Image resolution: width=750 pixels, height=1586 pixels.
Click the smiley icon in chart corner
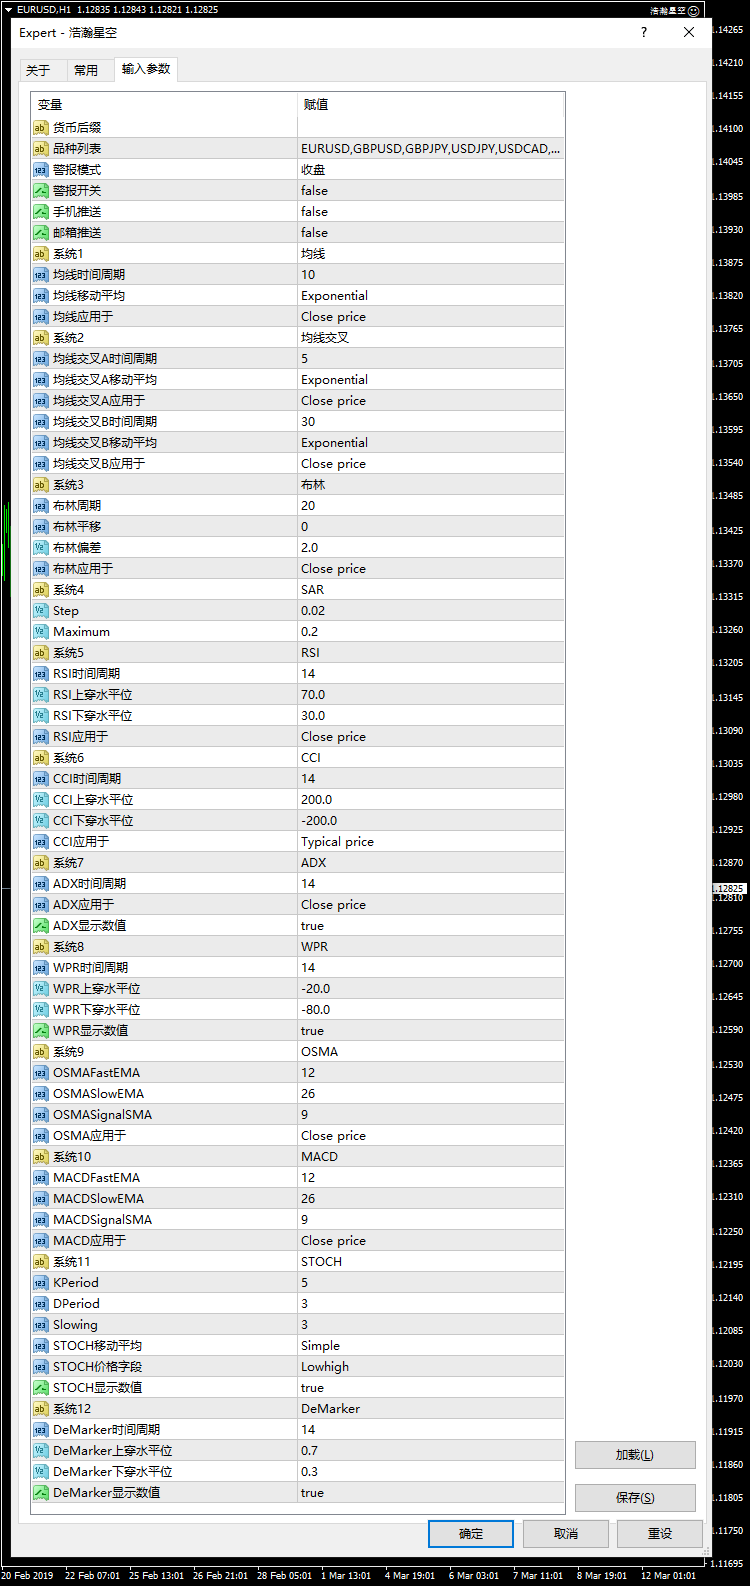(694, 10)
